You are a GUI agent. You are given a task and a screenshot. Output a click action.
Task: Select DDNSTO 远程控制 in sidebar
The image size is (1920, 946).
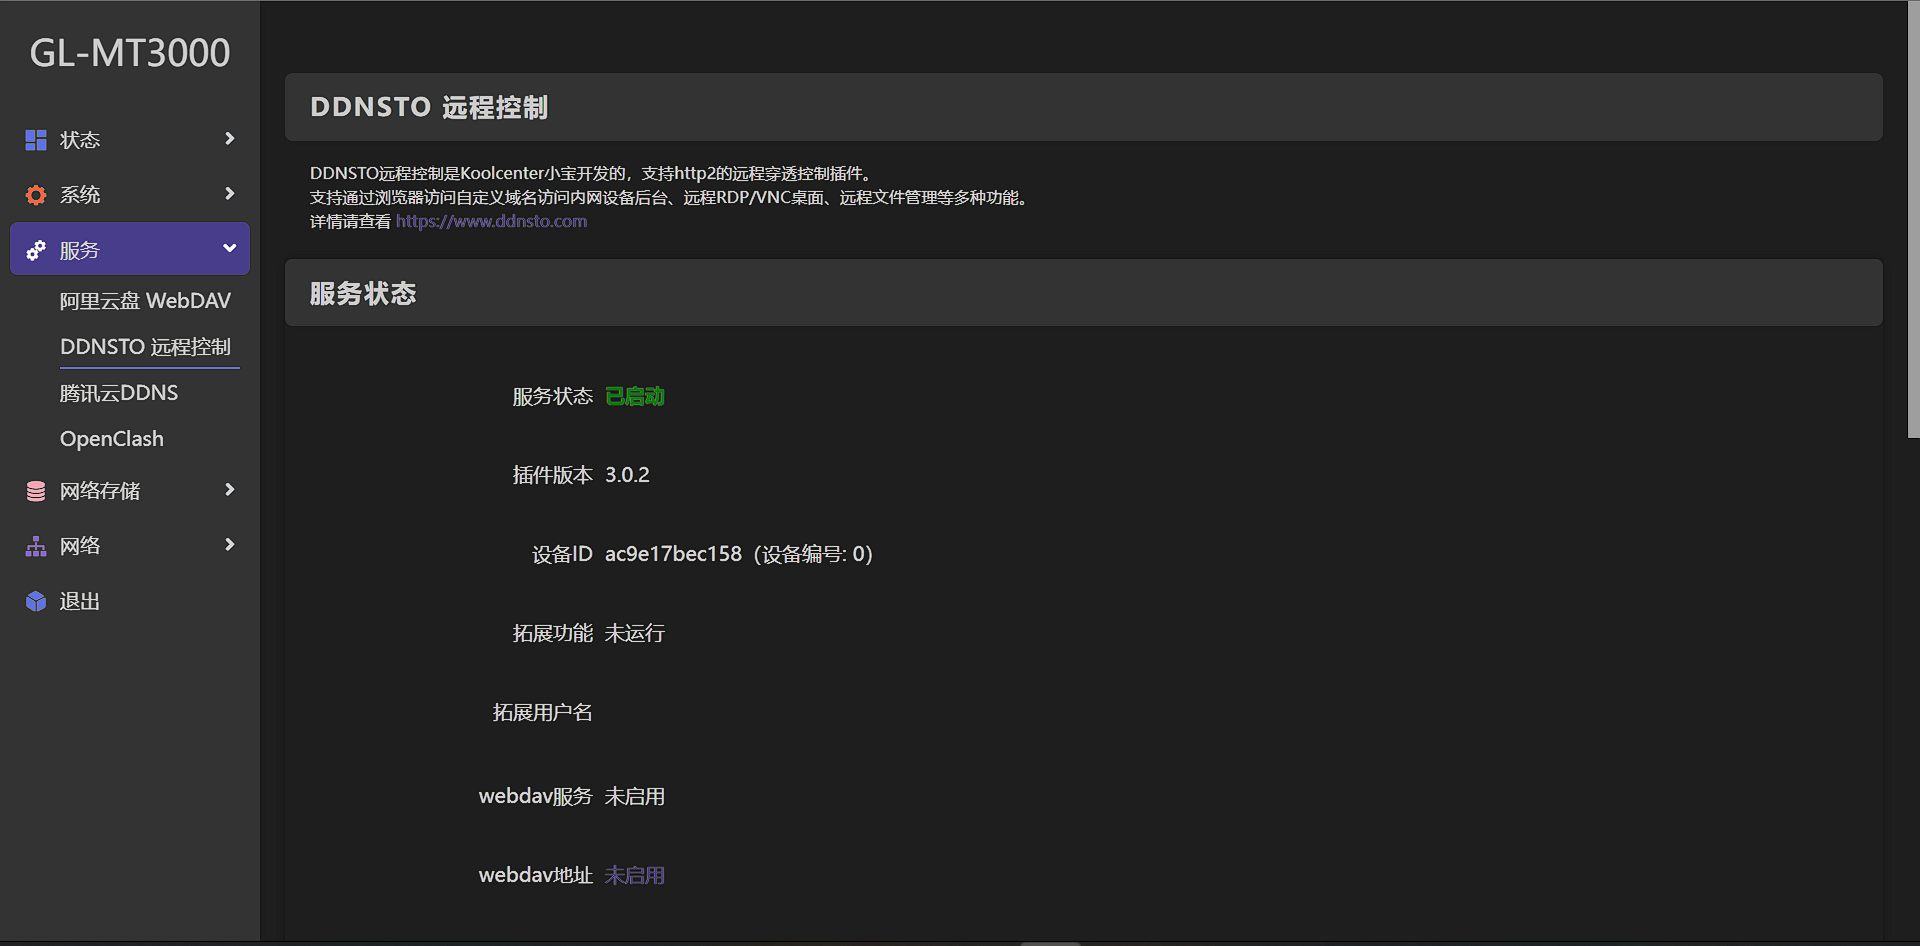tap(145, 347)
